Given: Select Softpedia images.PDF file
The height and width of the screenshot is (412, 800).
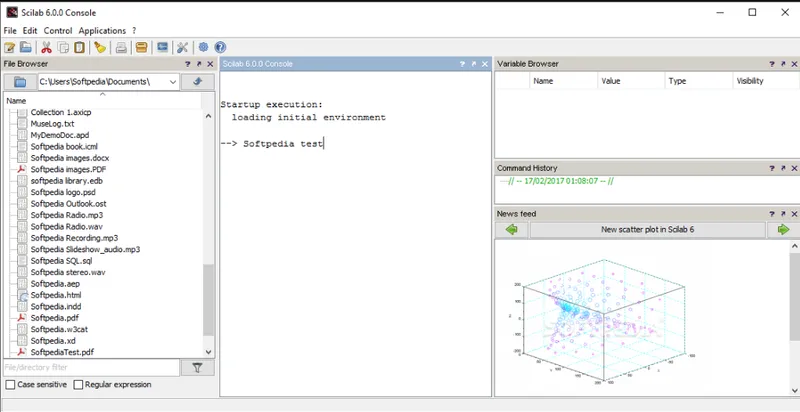Looking at the screenshot, I should click(68, 170).
